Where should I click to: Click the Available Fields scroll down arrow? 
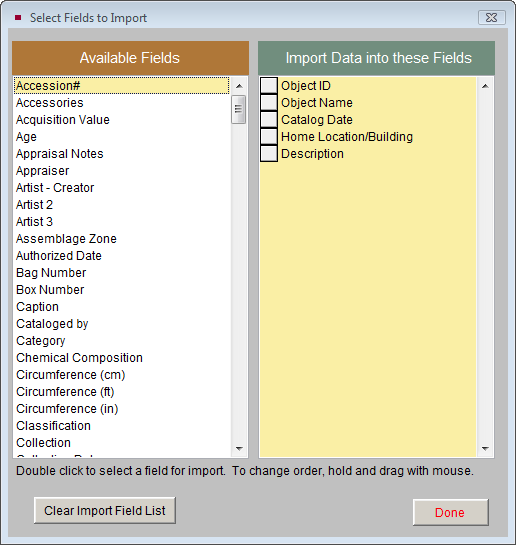(239, 449)
